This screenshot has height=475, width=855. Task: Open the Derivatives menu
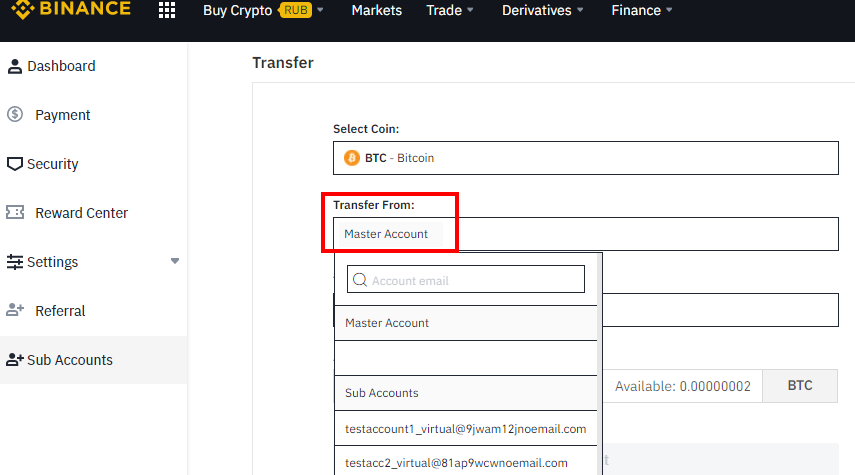click(x=537, y=10)
